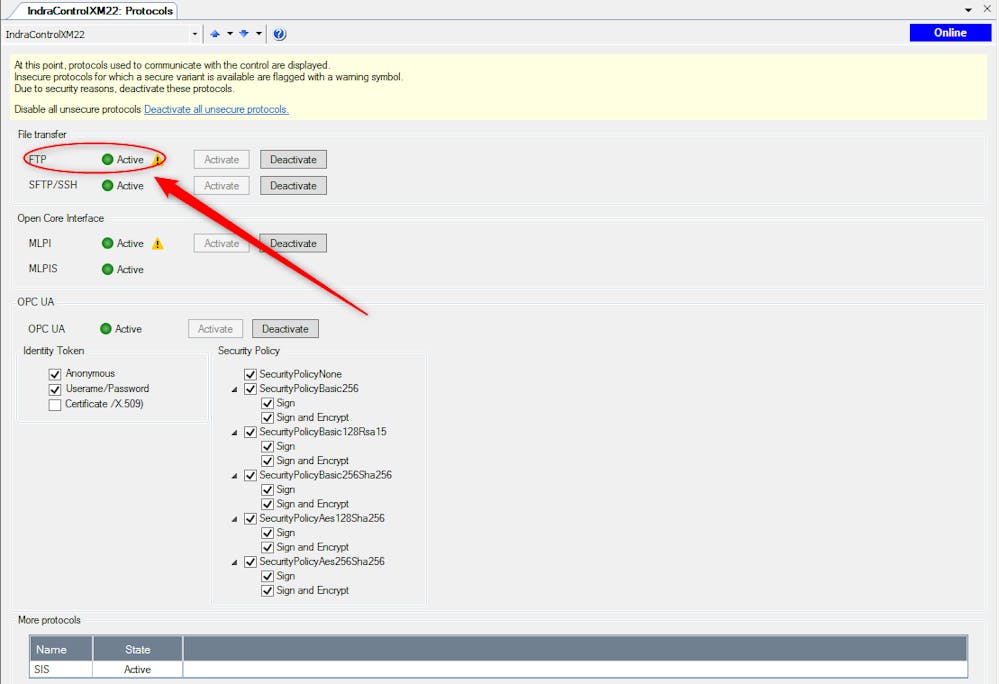The height and width of the screenshot is (684, 999).
Task: Click the Activate button for SFTP/SSH
Action: [x=222, y=185]
